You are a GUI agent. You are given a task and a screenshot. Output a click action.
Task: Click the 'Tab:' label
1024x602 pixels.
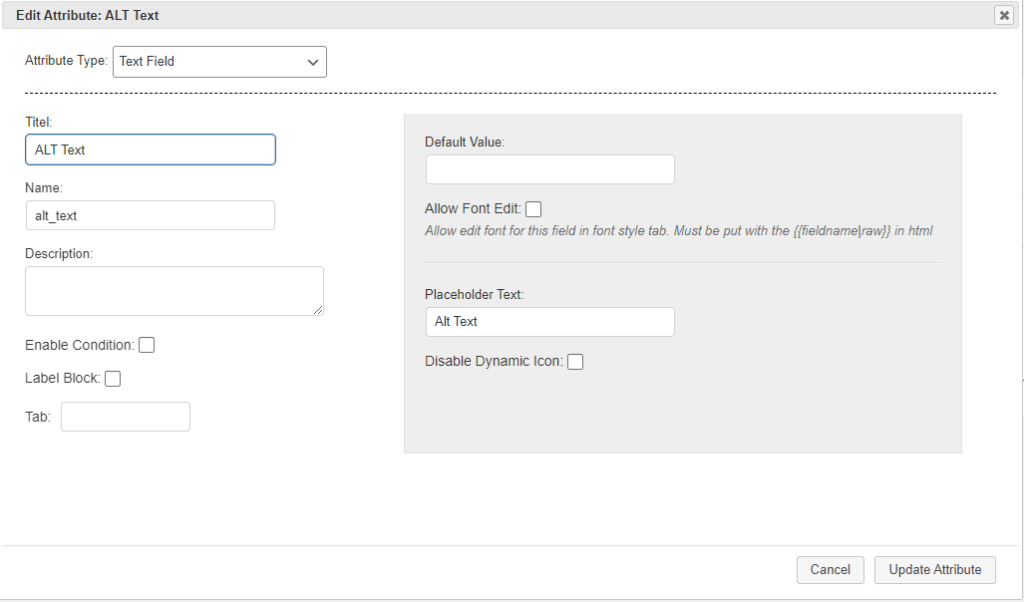coord(38,417)
